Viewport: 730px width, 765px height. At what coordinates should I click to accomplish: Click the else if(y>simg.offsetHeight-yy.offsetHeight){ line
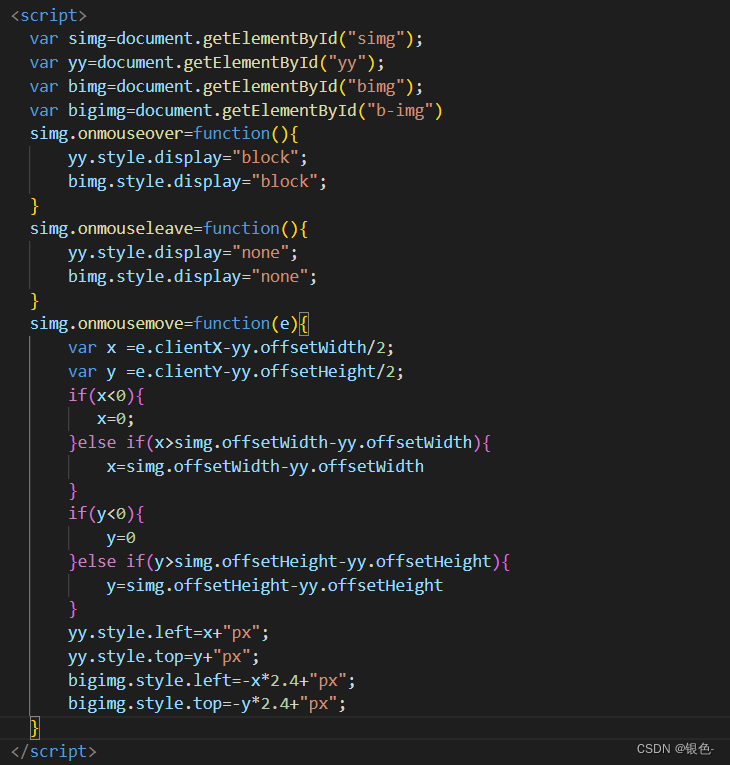pos(289,562)
